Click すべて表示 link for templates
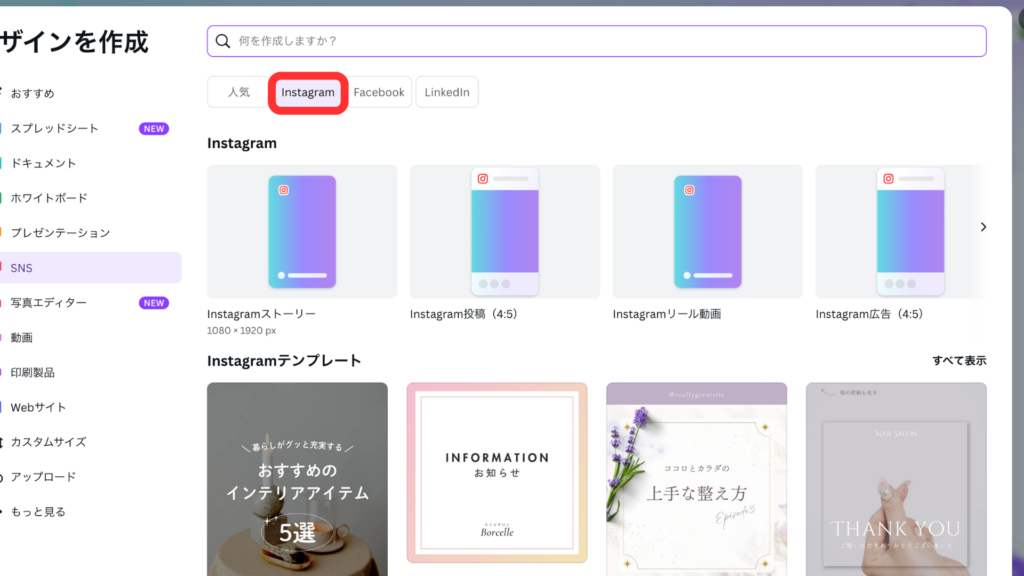1024x576 pixels. [959, 361]
